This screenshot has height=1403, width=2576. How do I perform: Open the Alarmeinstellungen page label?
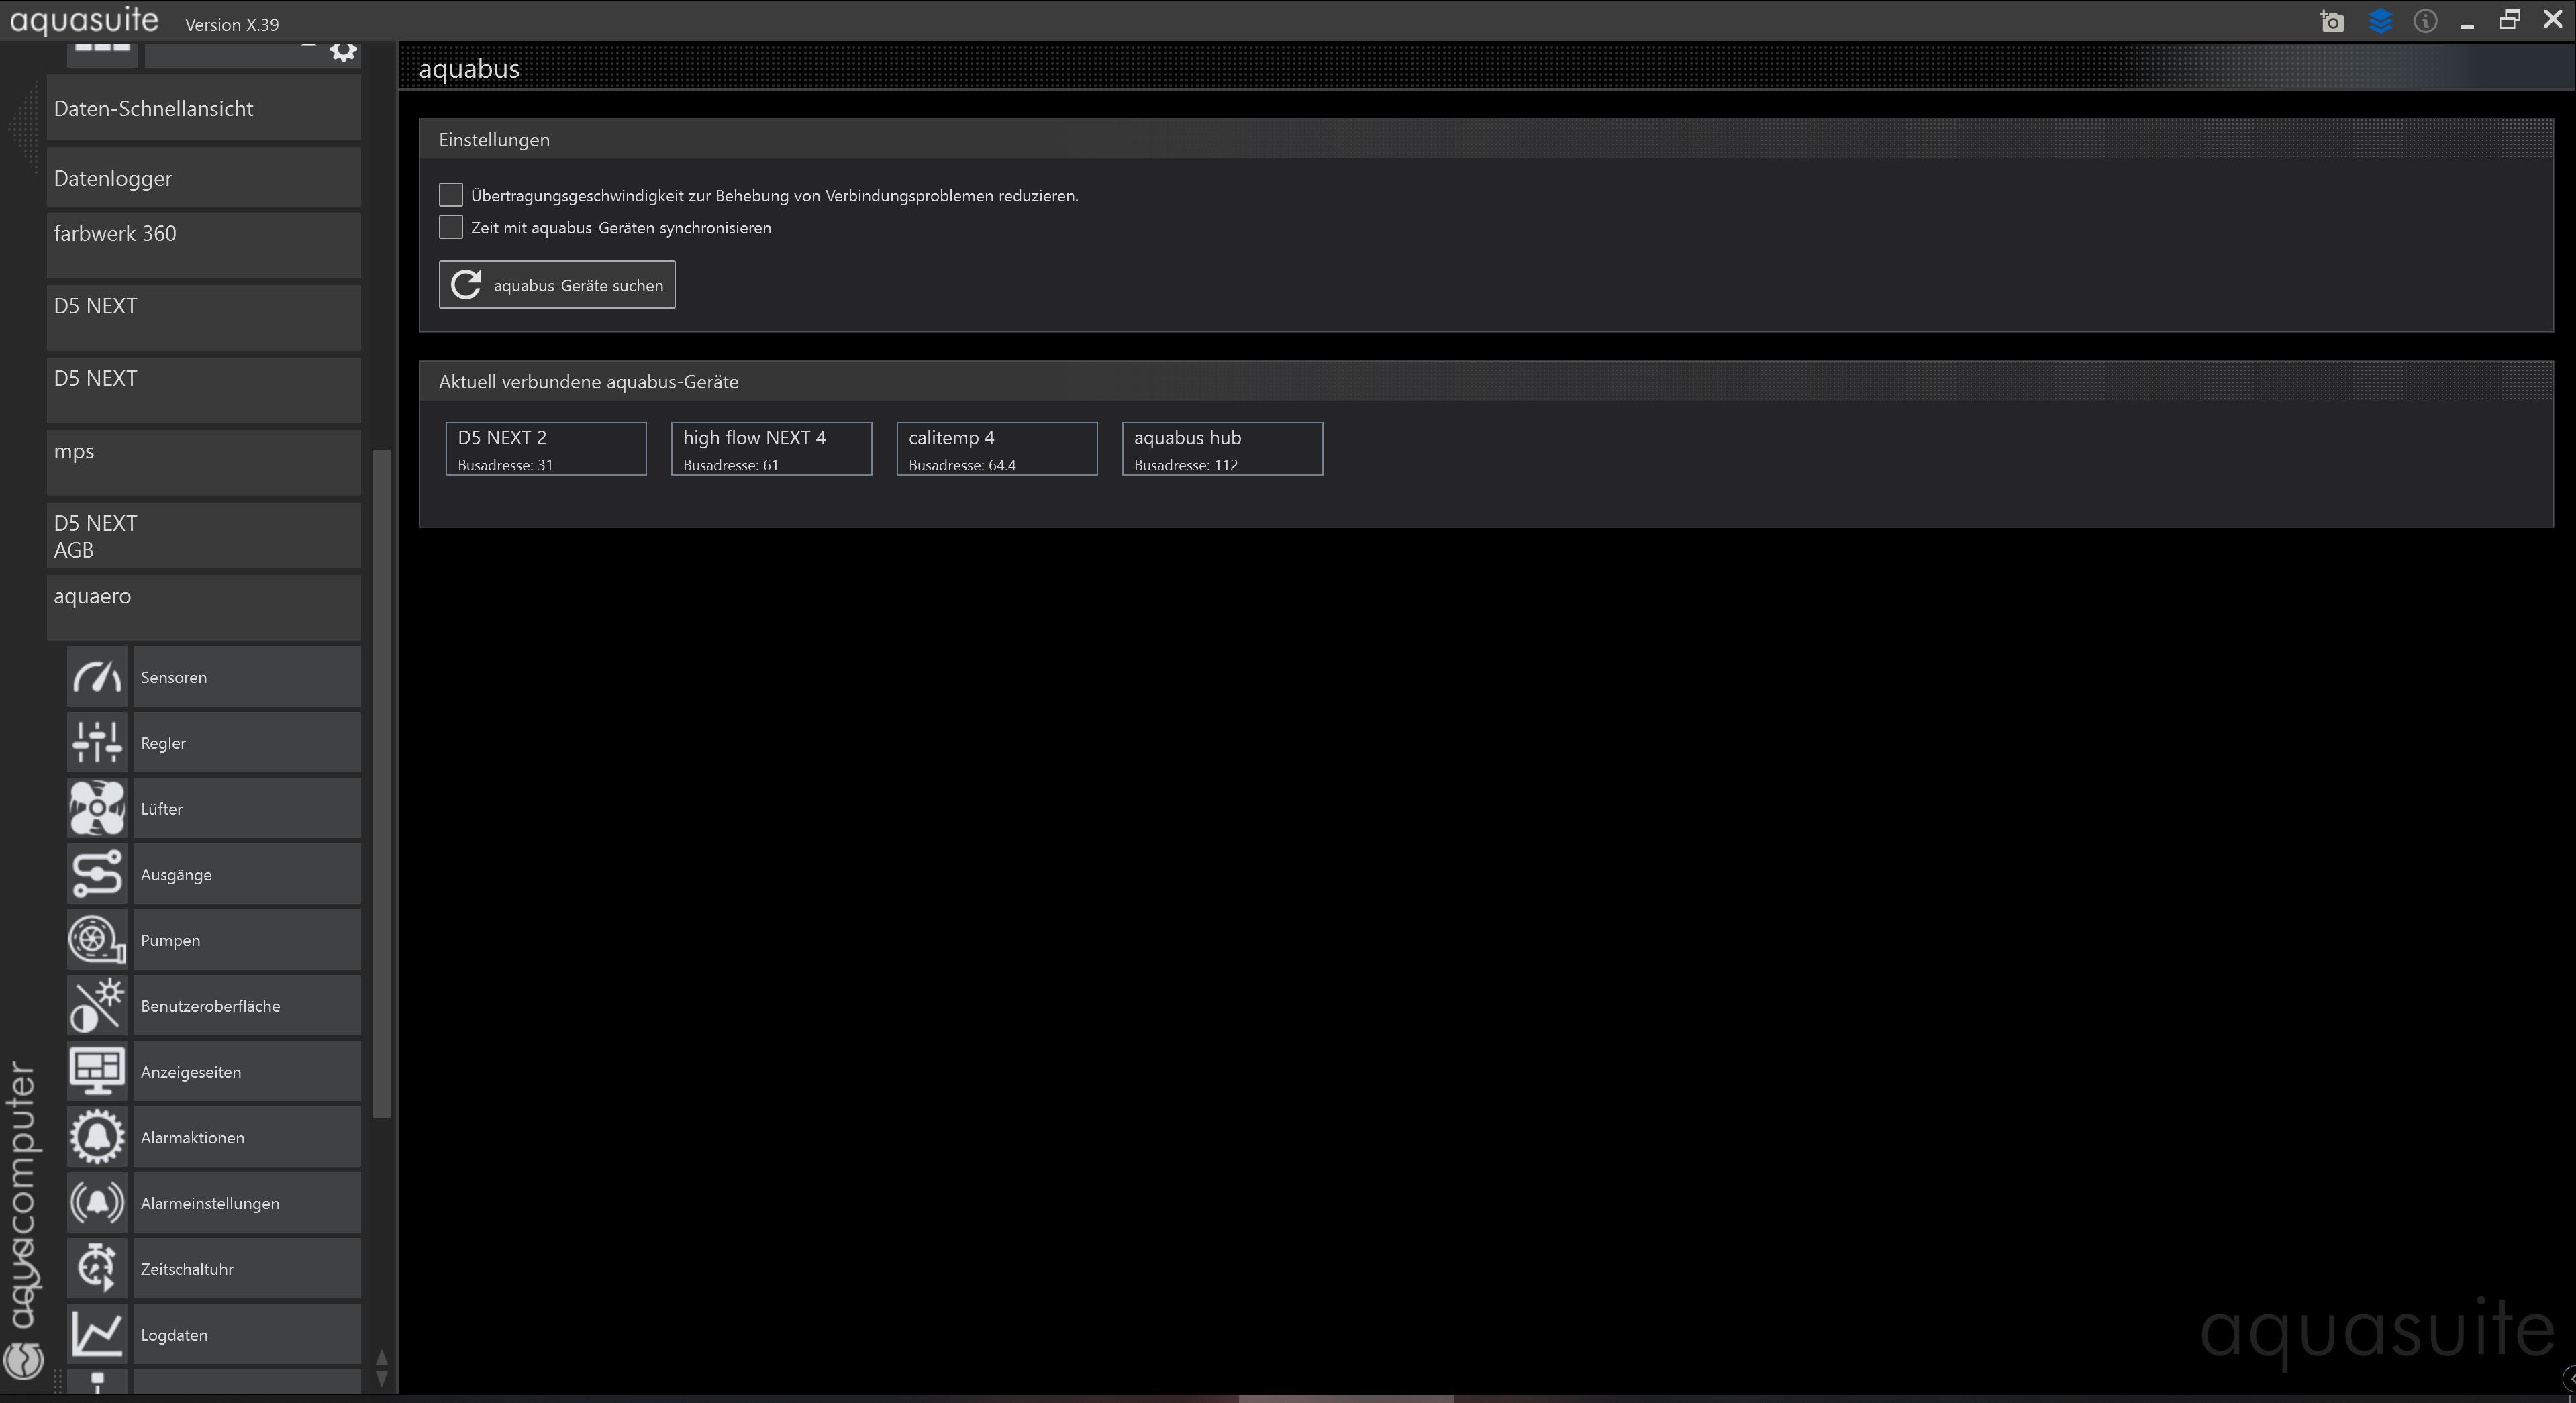coord(247,1203)
